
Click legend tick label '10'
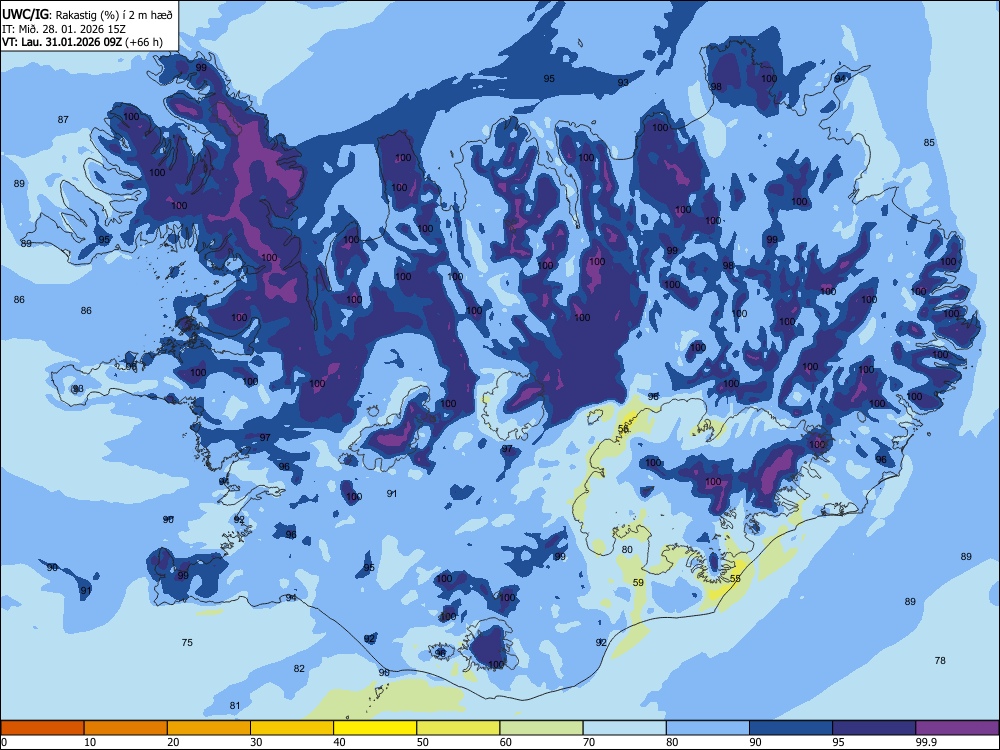coord(90,742)
